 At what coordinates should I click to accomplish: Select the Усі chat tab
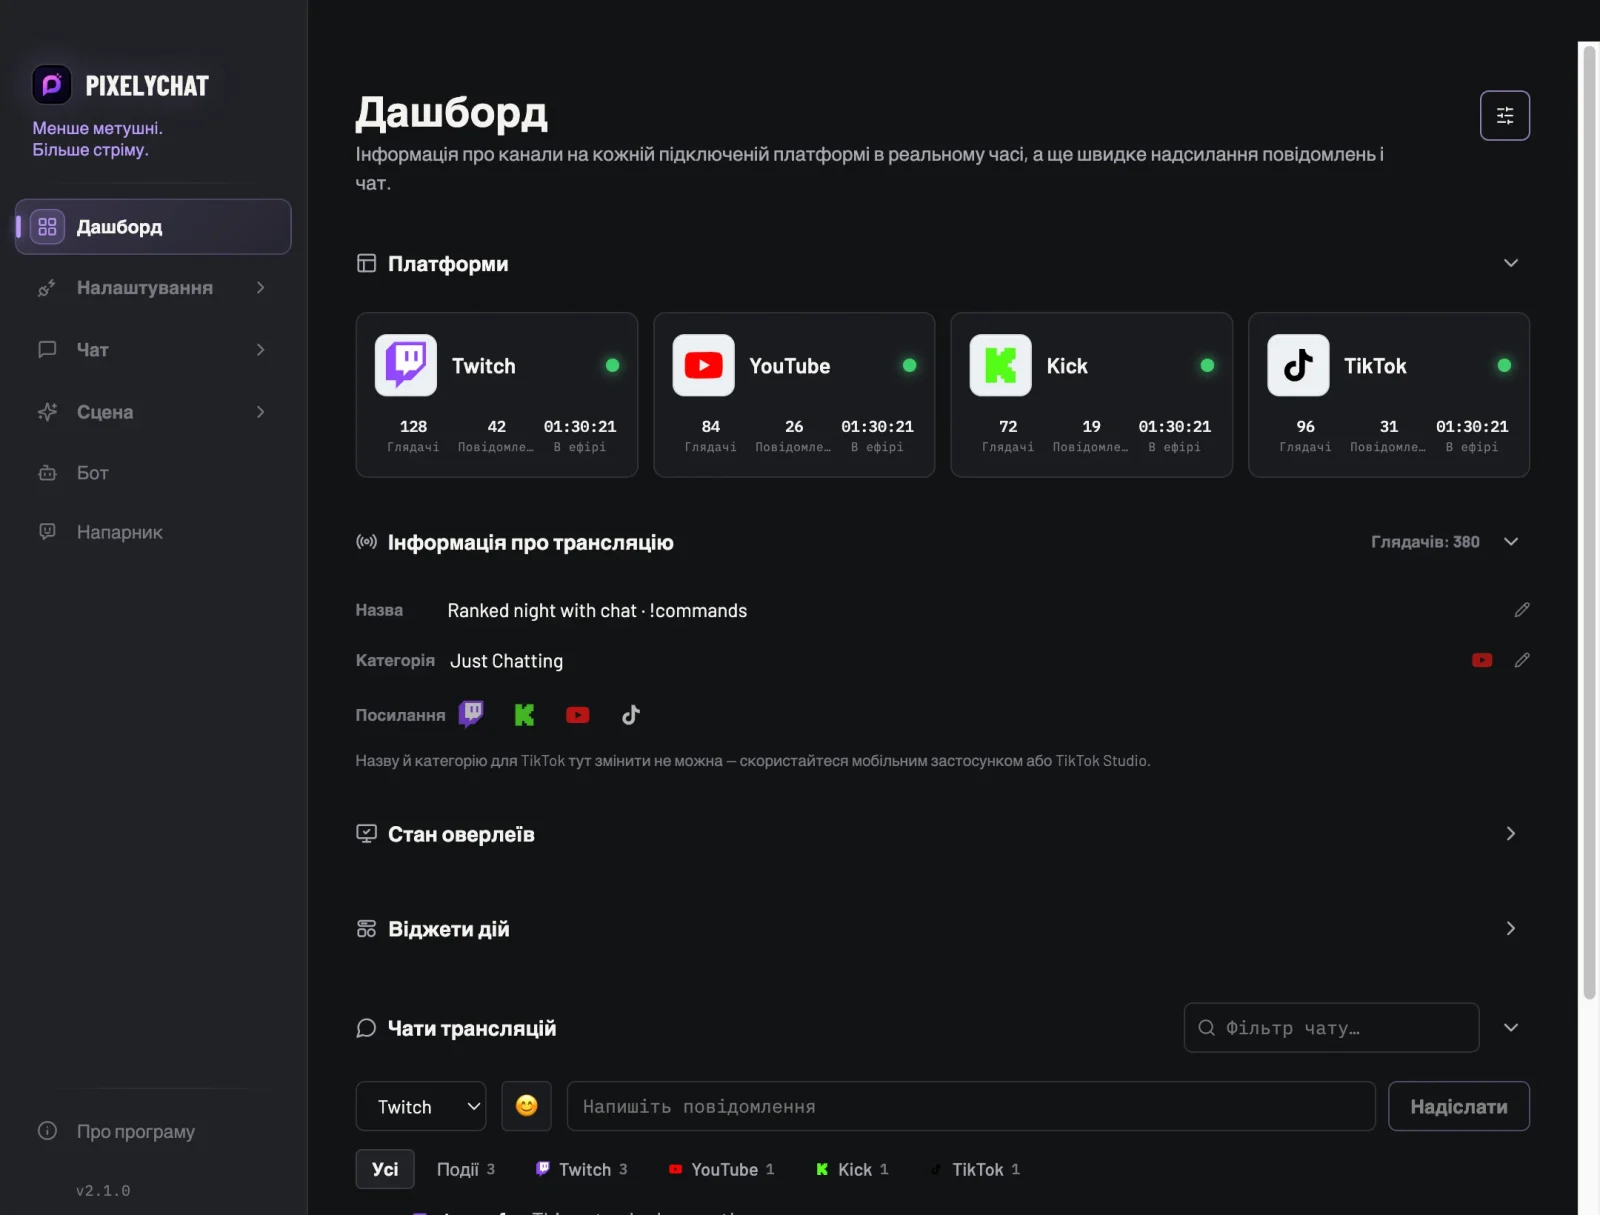(x=385, y=1169)
